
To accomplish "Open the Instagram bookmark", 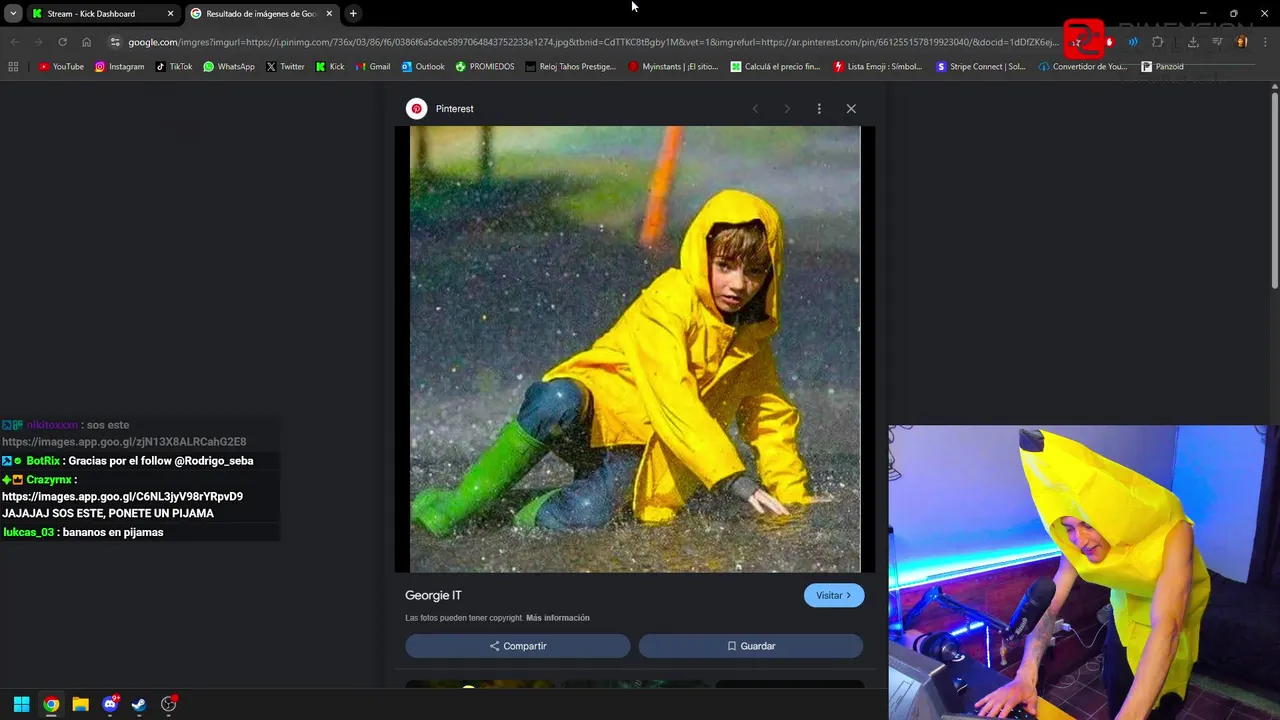I will [x=119, y=67].
